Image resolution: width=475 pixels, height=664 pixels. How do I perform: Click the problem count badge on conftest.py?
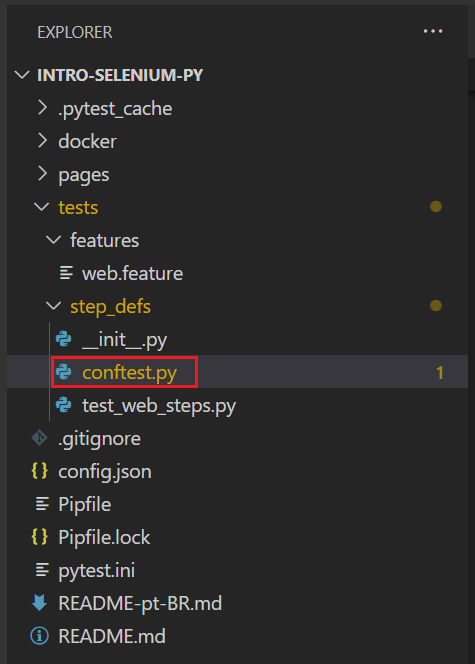(440, 373)
